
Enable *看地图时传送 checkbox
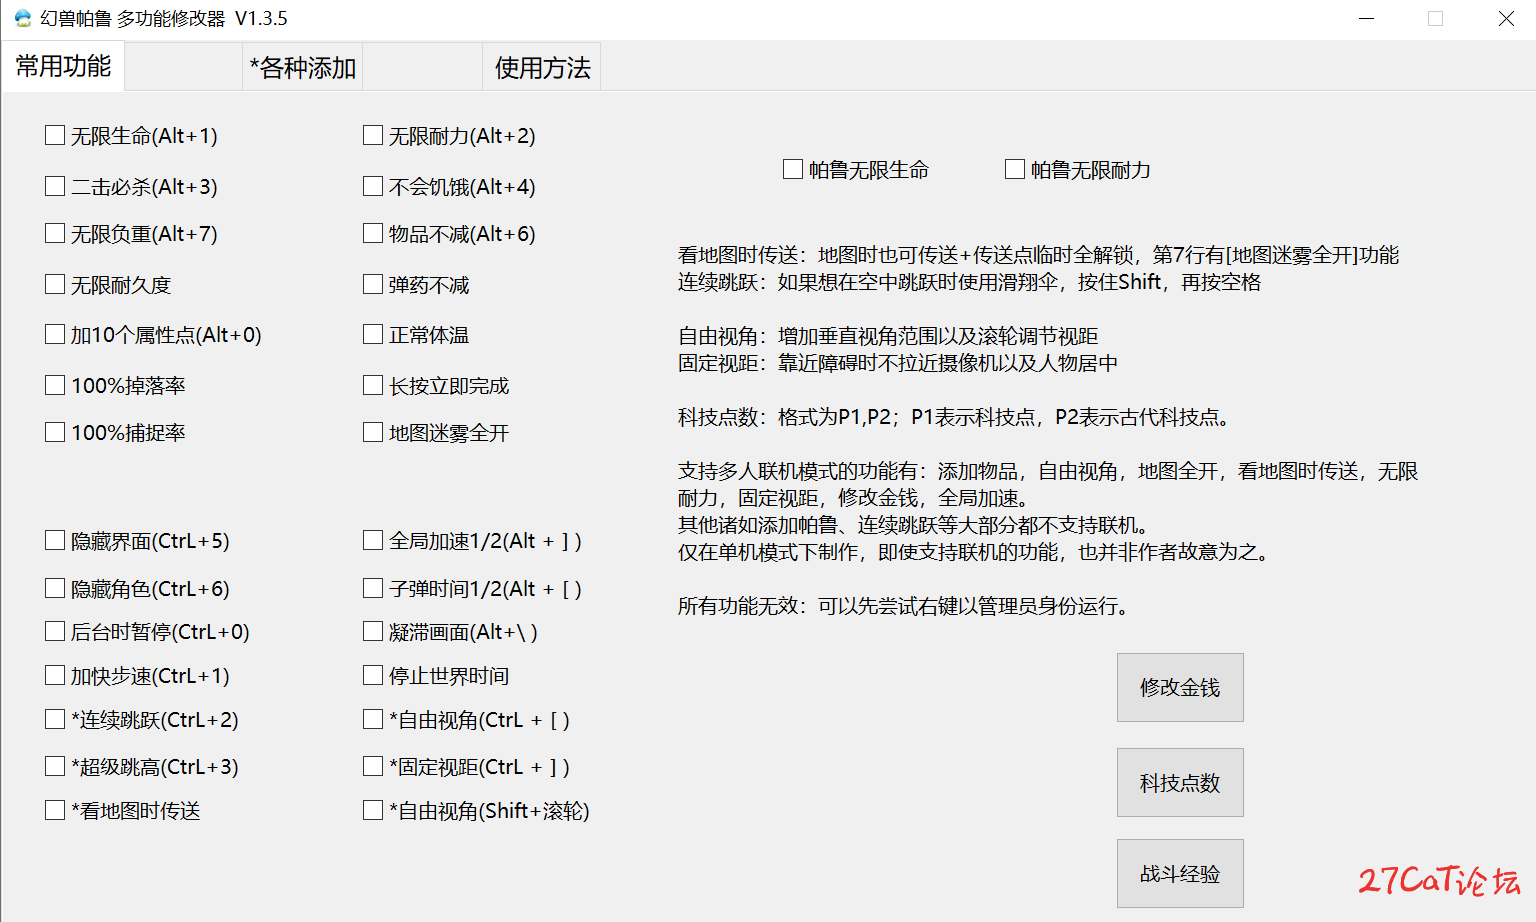[55, 810]
